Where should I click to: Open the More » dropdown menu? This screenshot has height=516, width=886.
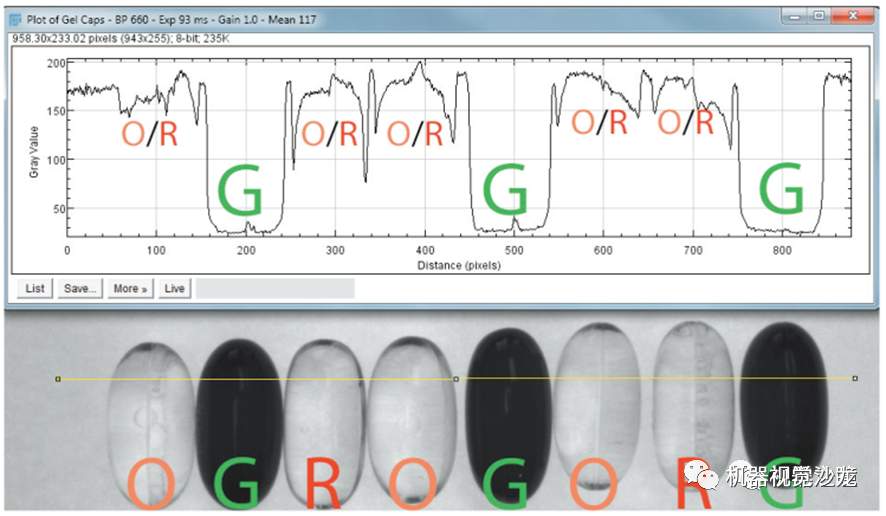130,288
